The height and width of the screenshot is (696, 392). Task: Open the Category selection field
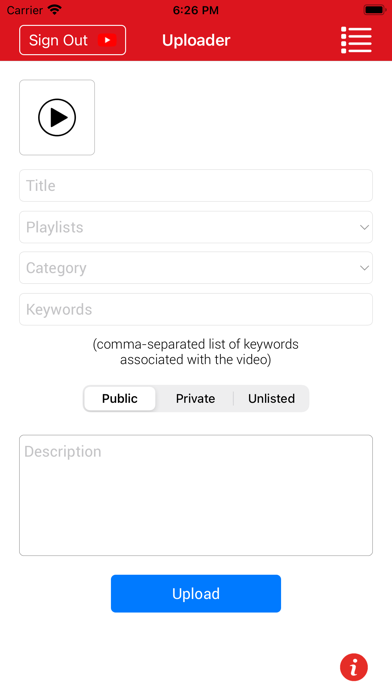[196, 268]
